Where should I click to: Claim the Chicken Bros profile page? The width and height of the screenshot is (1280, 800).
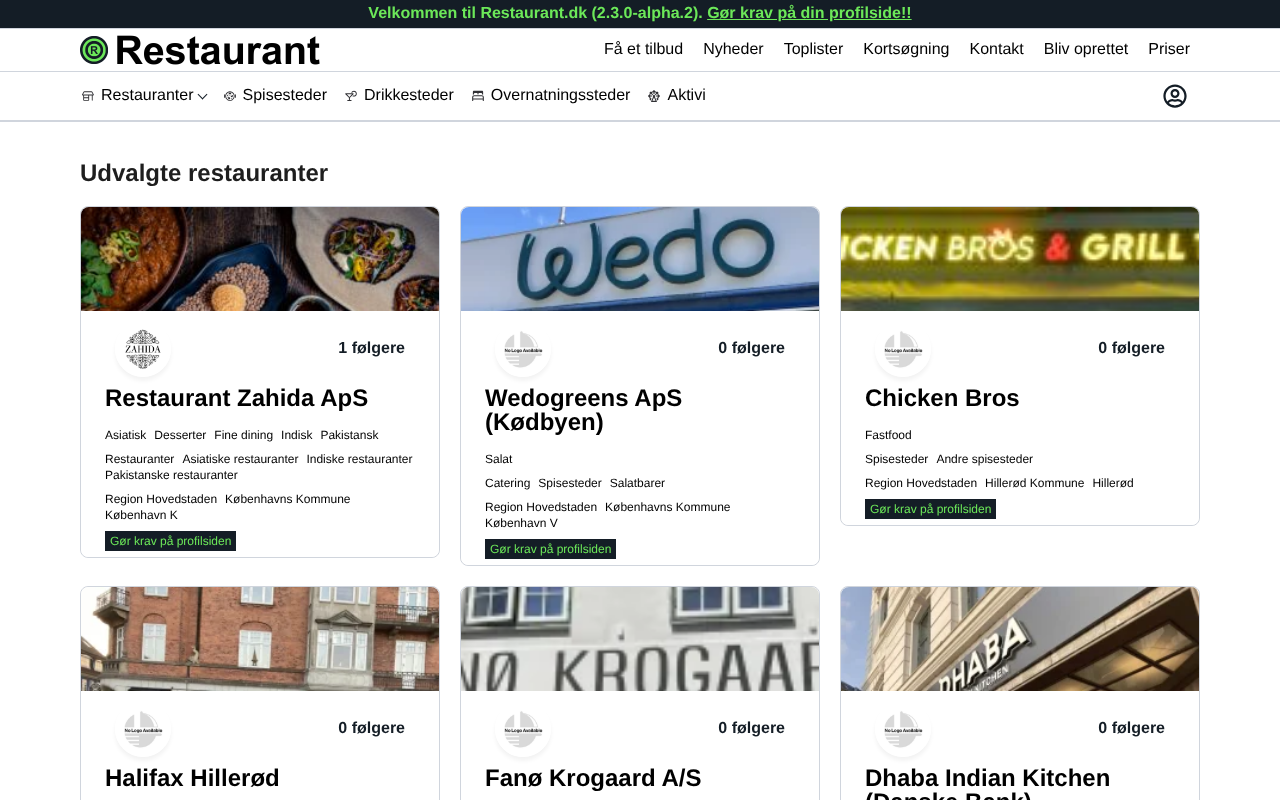tap(930, 509)
